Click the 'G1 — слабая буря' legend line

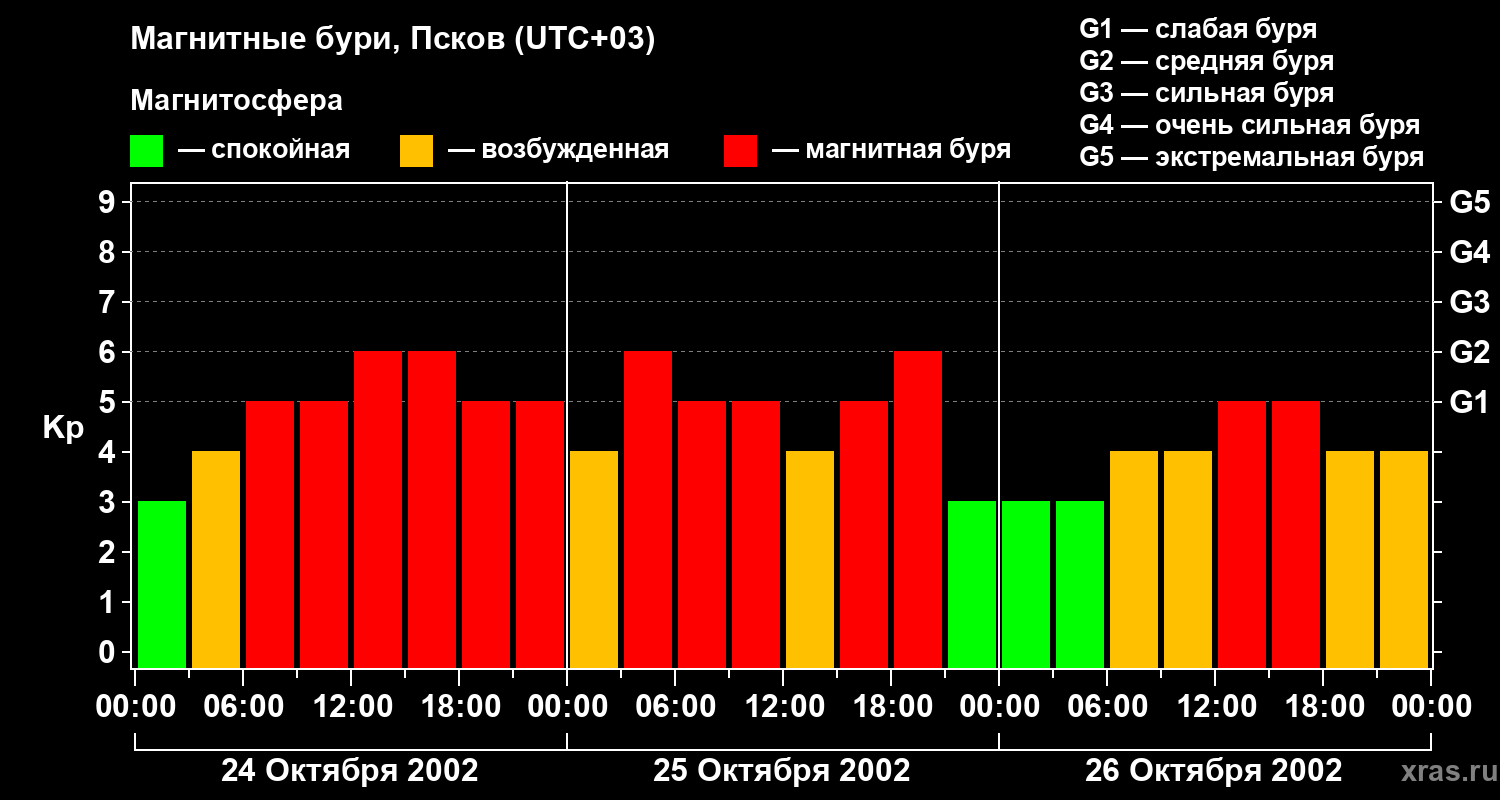(1198, 29)
